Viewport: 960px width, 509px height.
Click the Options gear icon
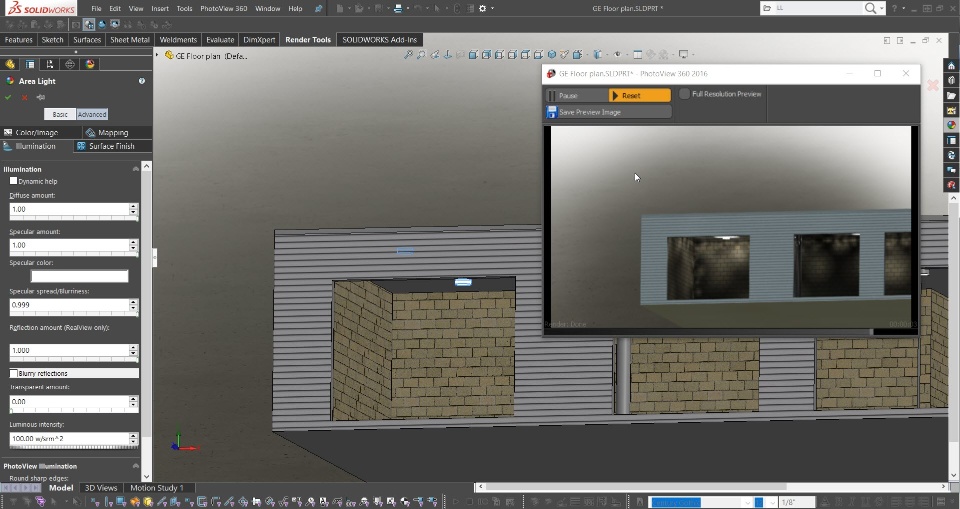click(482, 9)
